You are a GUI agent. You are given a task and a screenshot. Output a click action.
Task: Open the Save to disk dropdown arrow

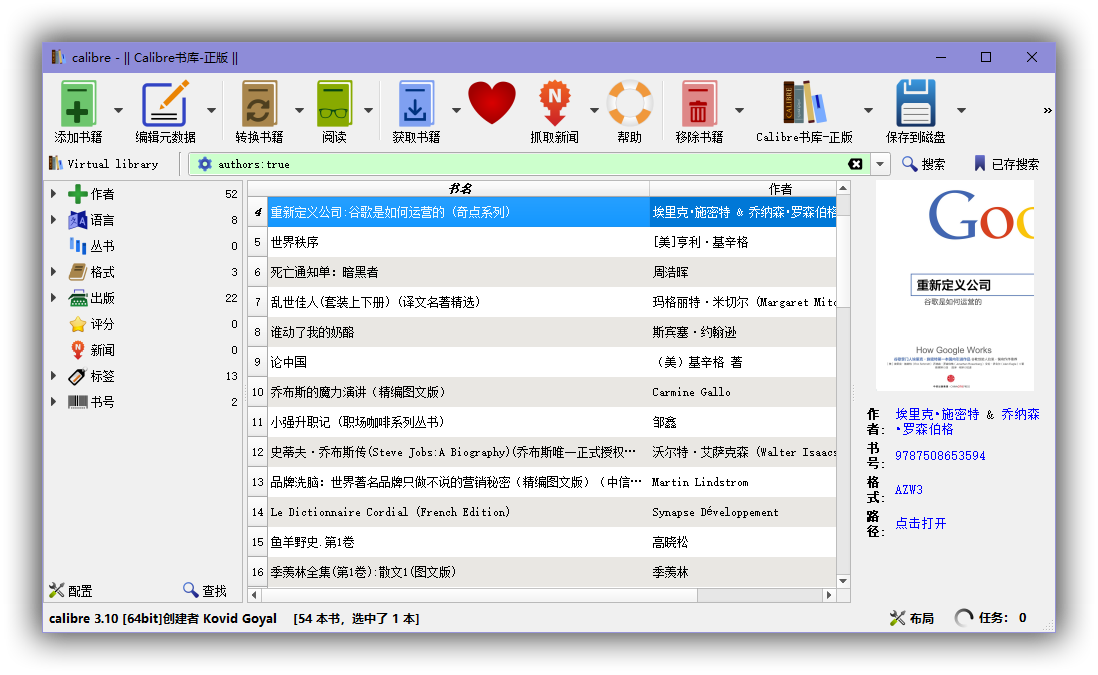pyautogui.click(x=961, y=110)
